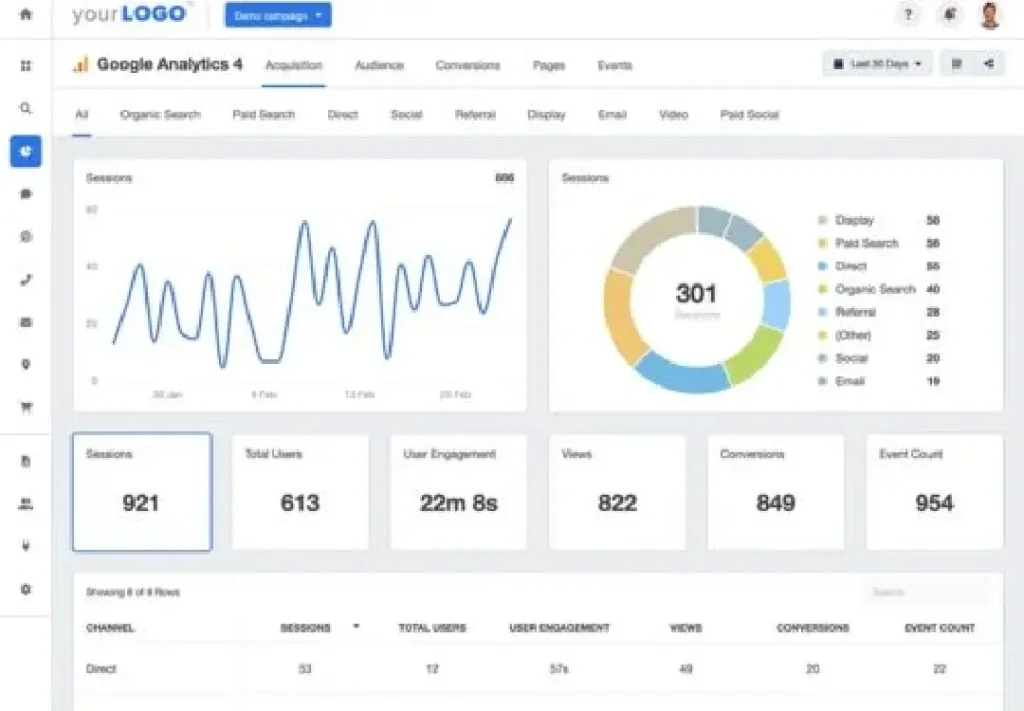Open the Last 30 Days date dropdown
The width and height of the screenshot is (1024, 711).
[877, 64]
